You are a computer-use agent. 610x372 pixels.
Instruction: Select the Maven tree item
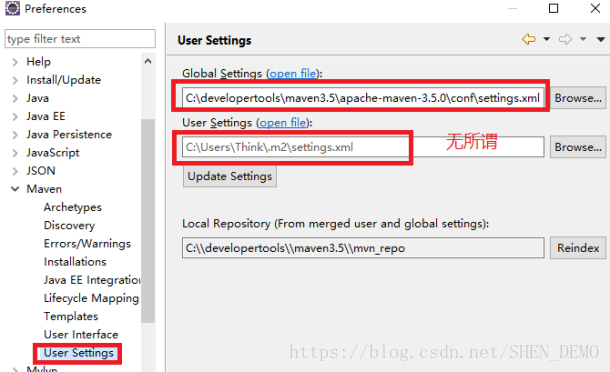pos(44,189)
